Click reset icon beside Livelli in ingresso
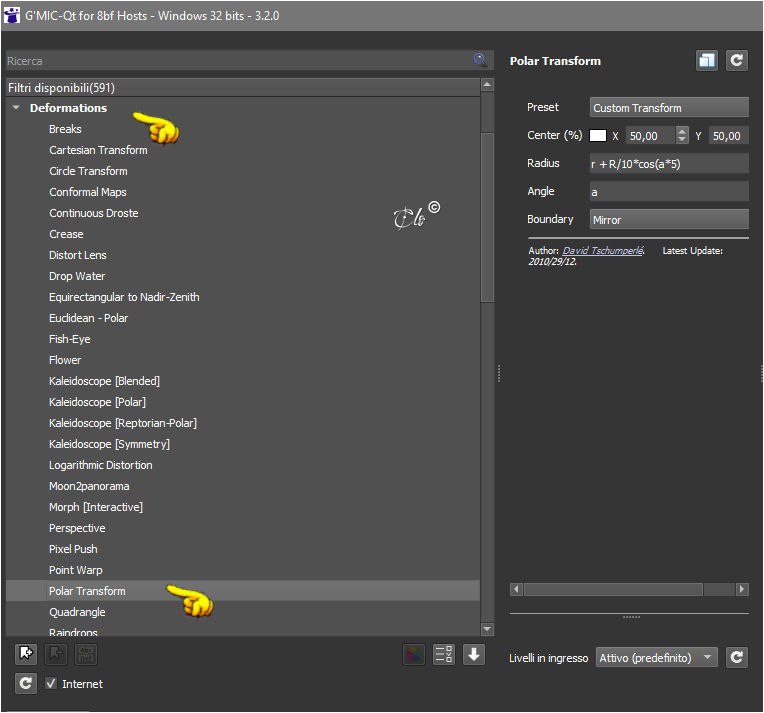Screen dimensions: 764x713 [737, 657]
